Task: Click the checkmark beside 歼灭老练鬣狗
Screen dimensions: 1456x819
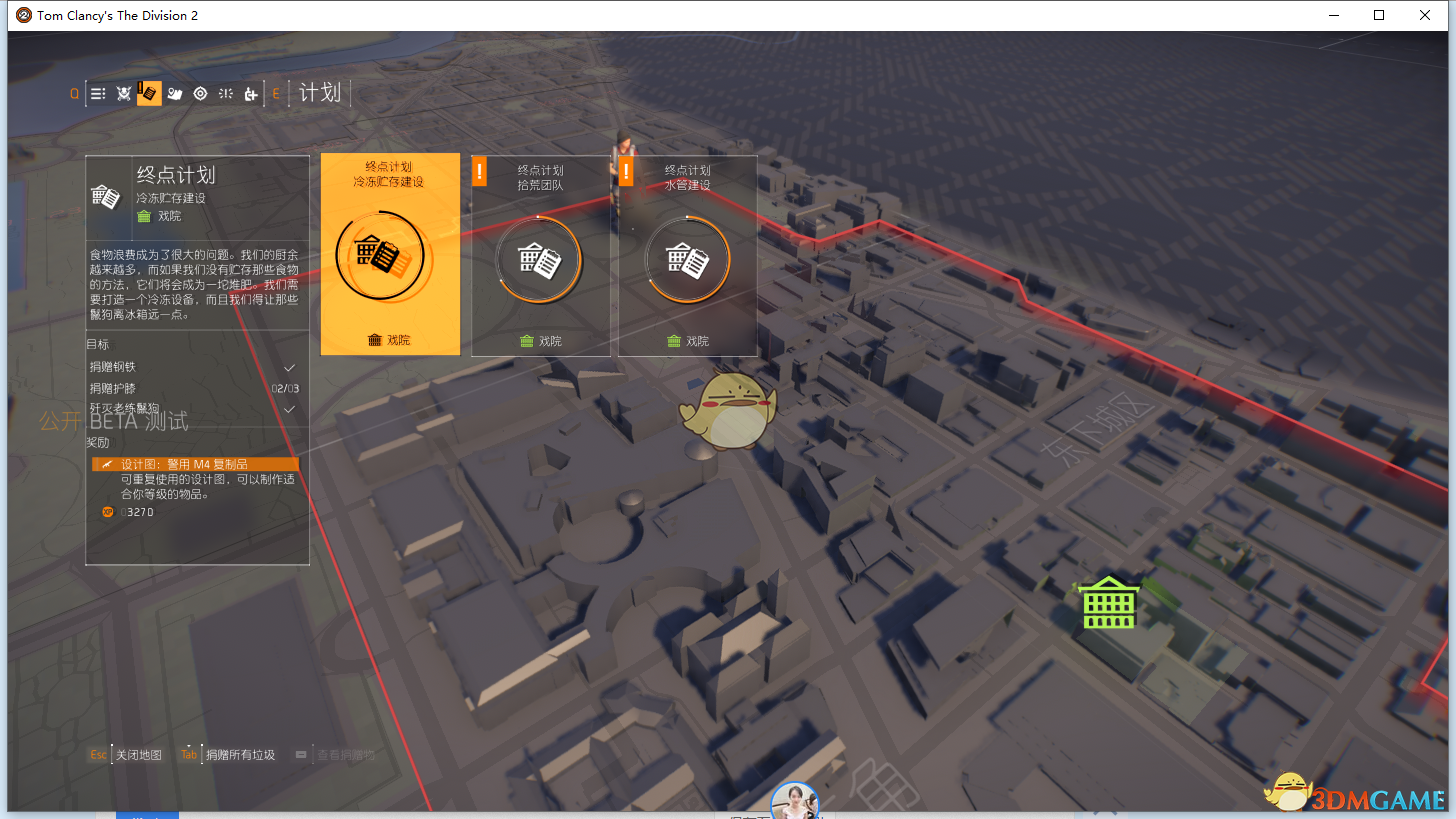Action: pos(290,408)
